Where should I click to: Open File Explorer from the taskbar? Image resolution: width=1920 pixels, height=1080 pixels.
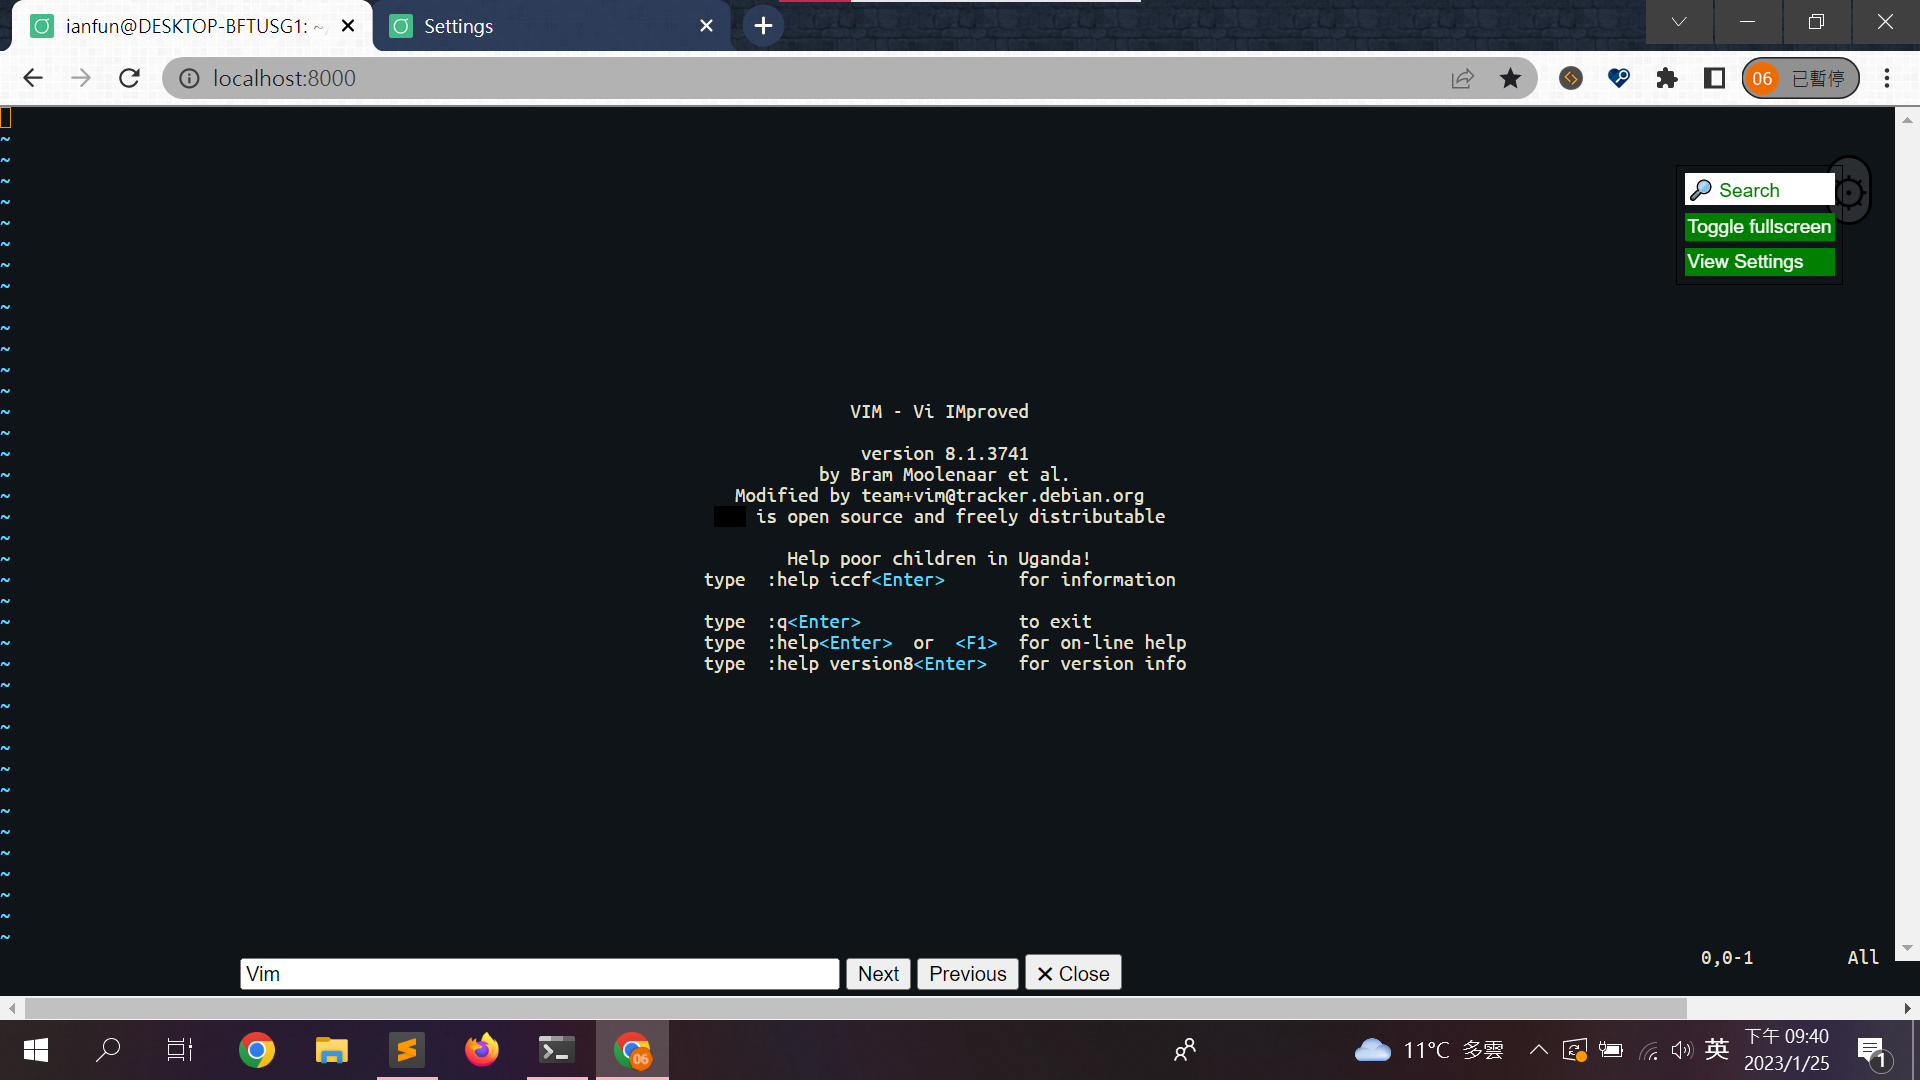332,1050
